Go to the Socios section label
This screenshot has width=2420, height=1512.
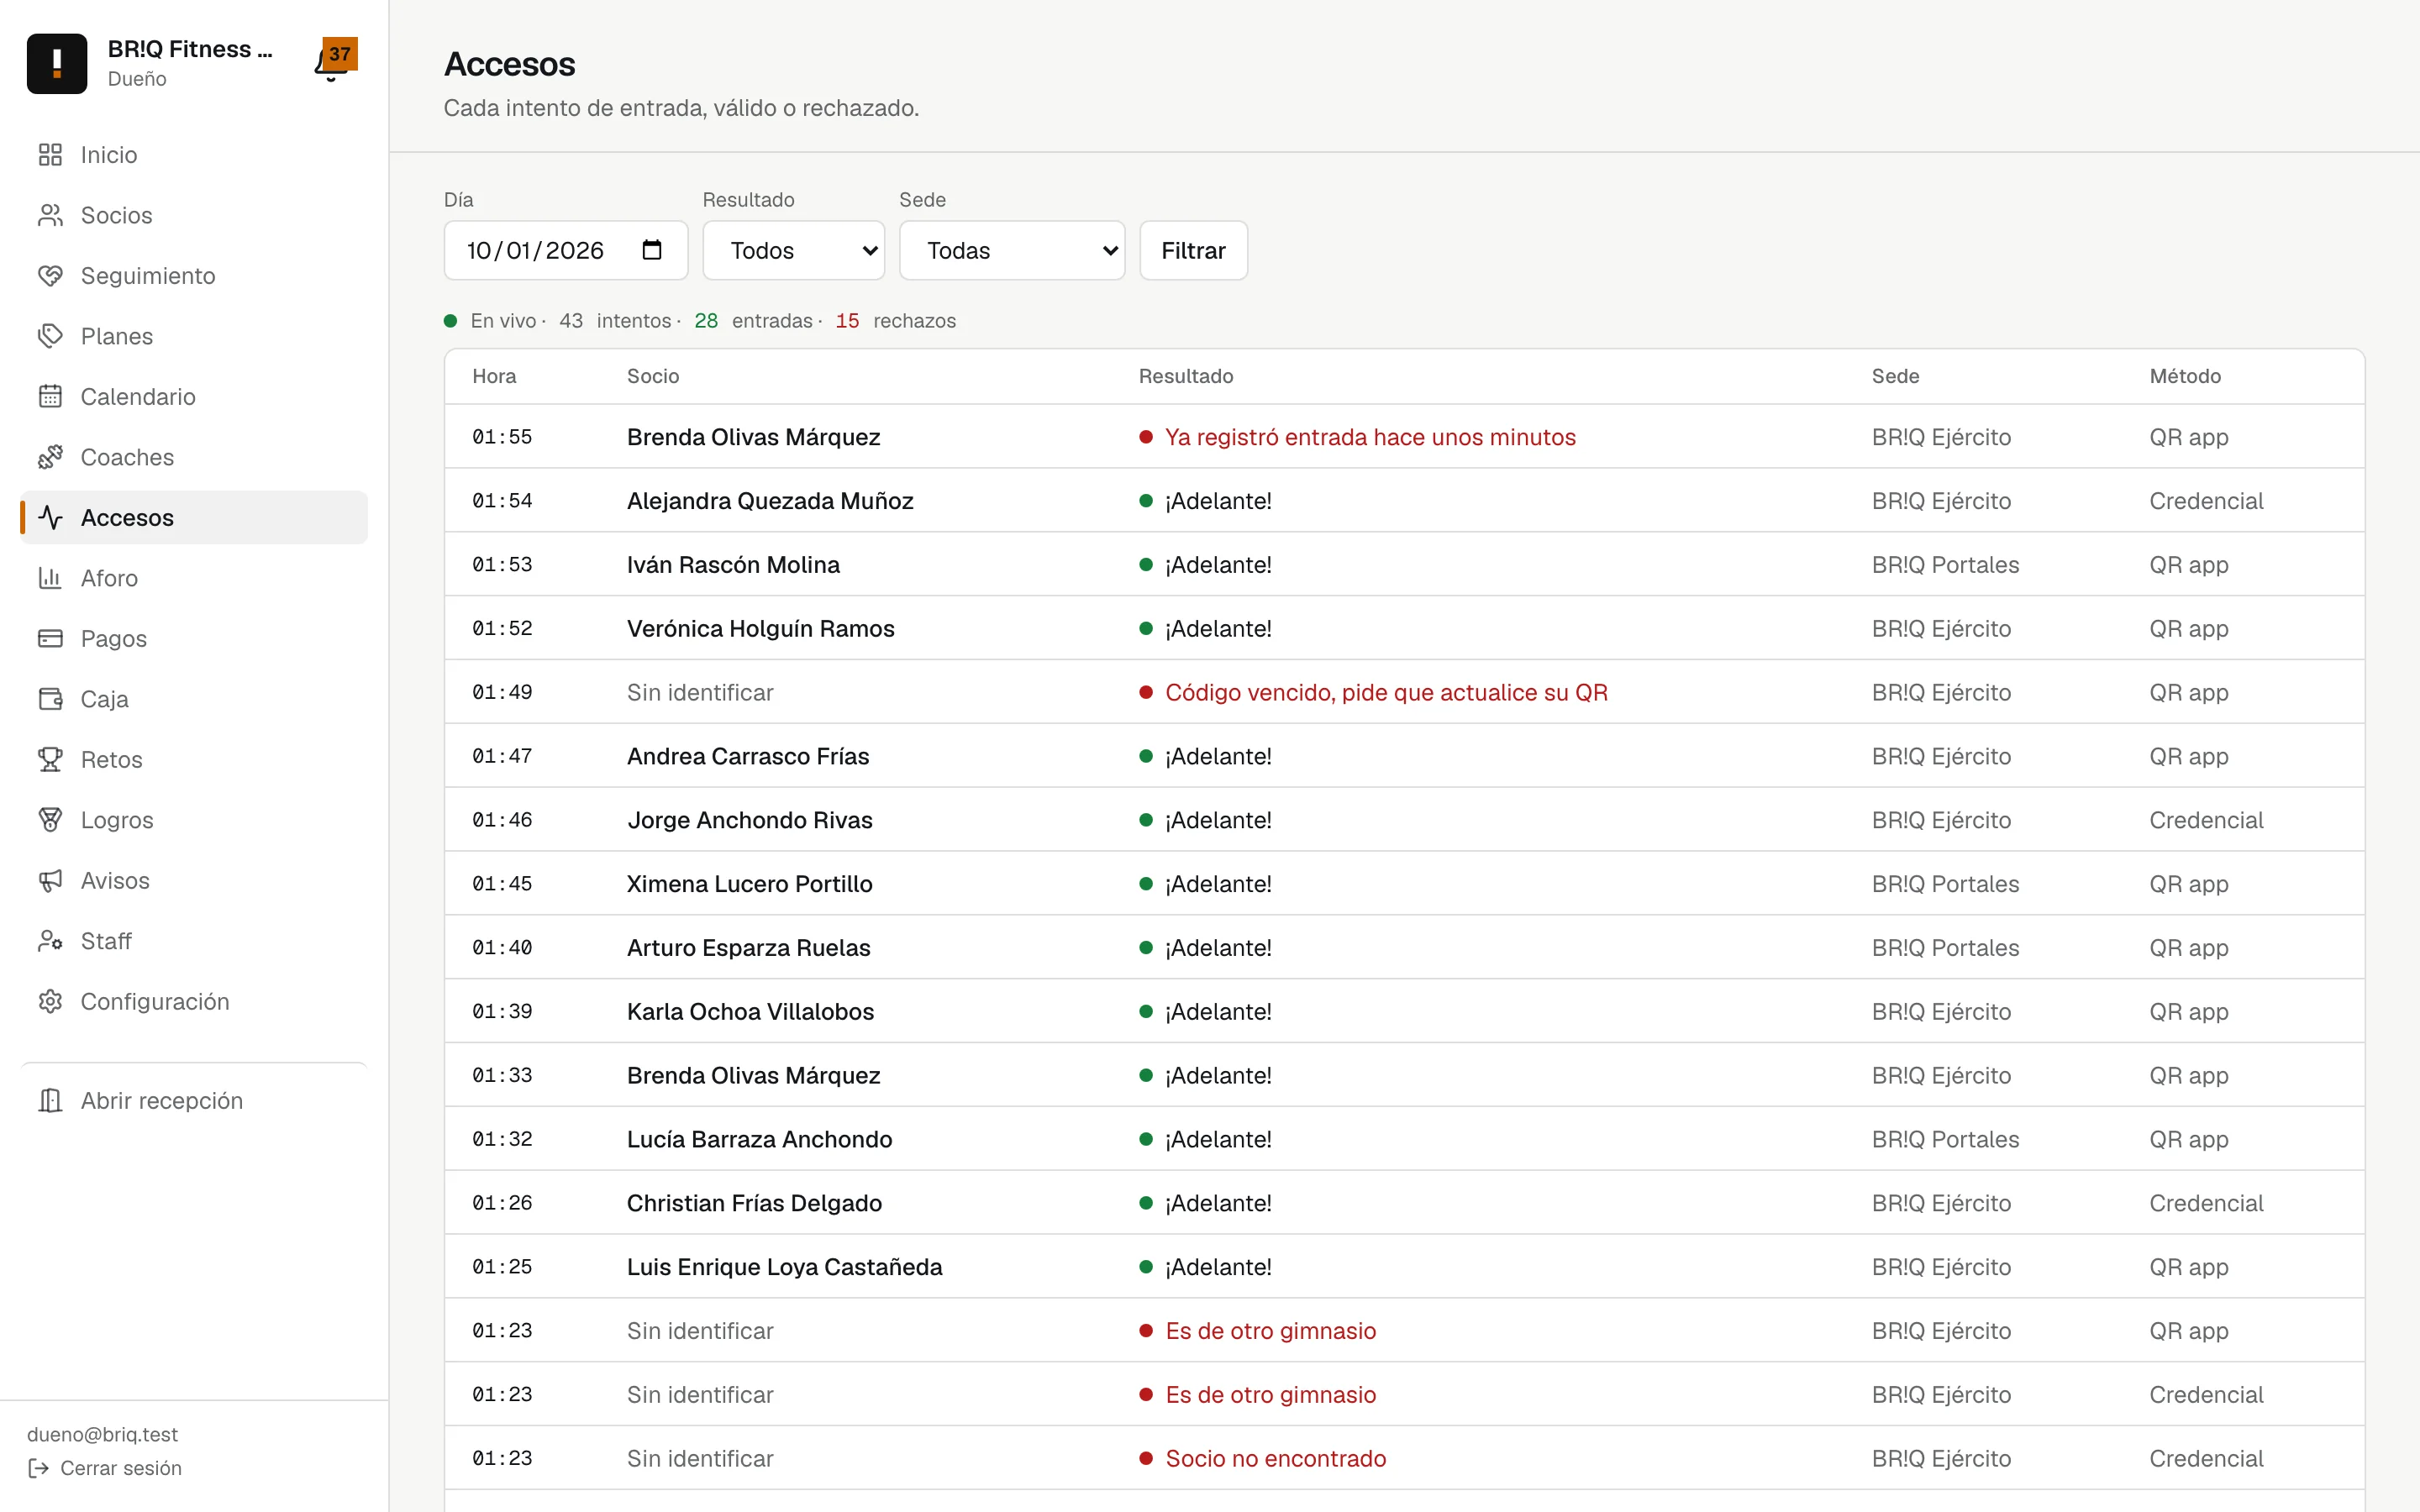point(116,215)
